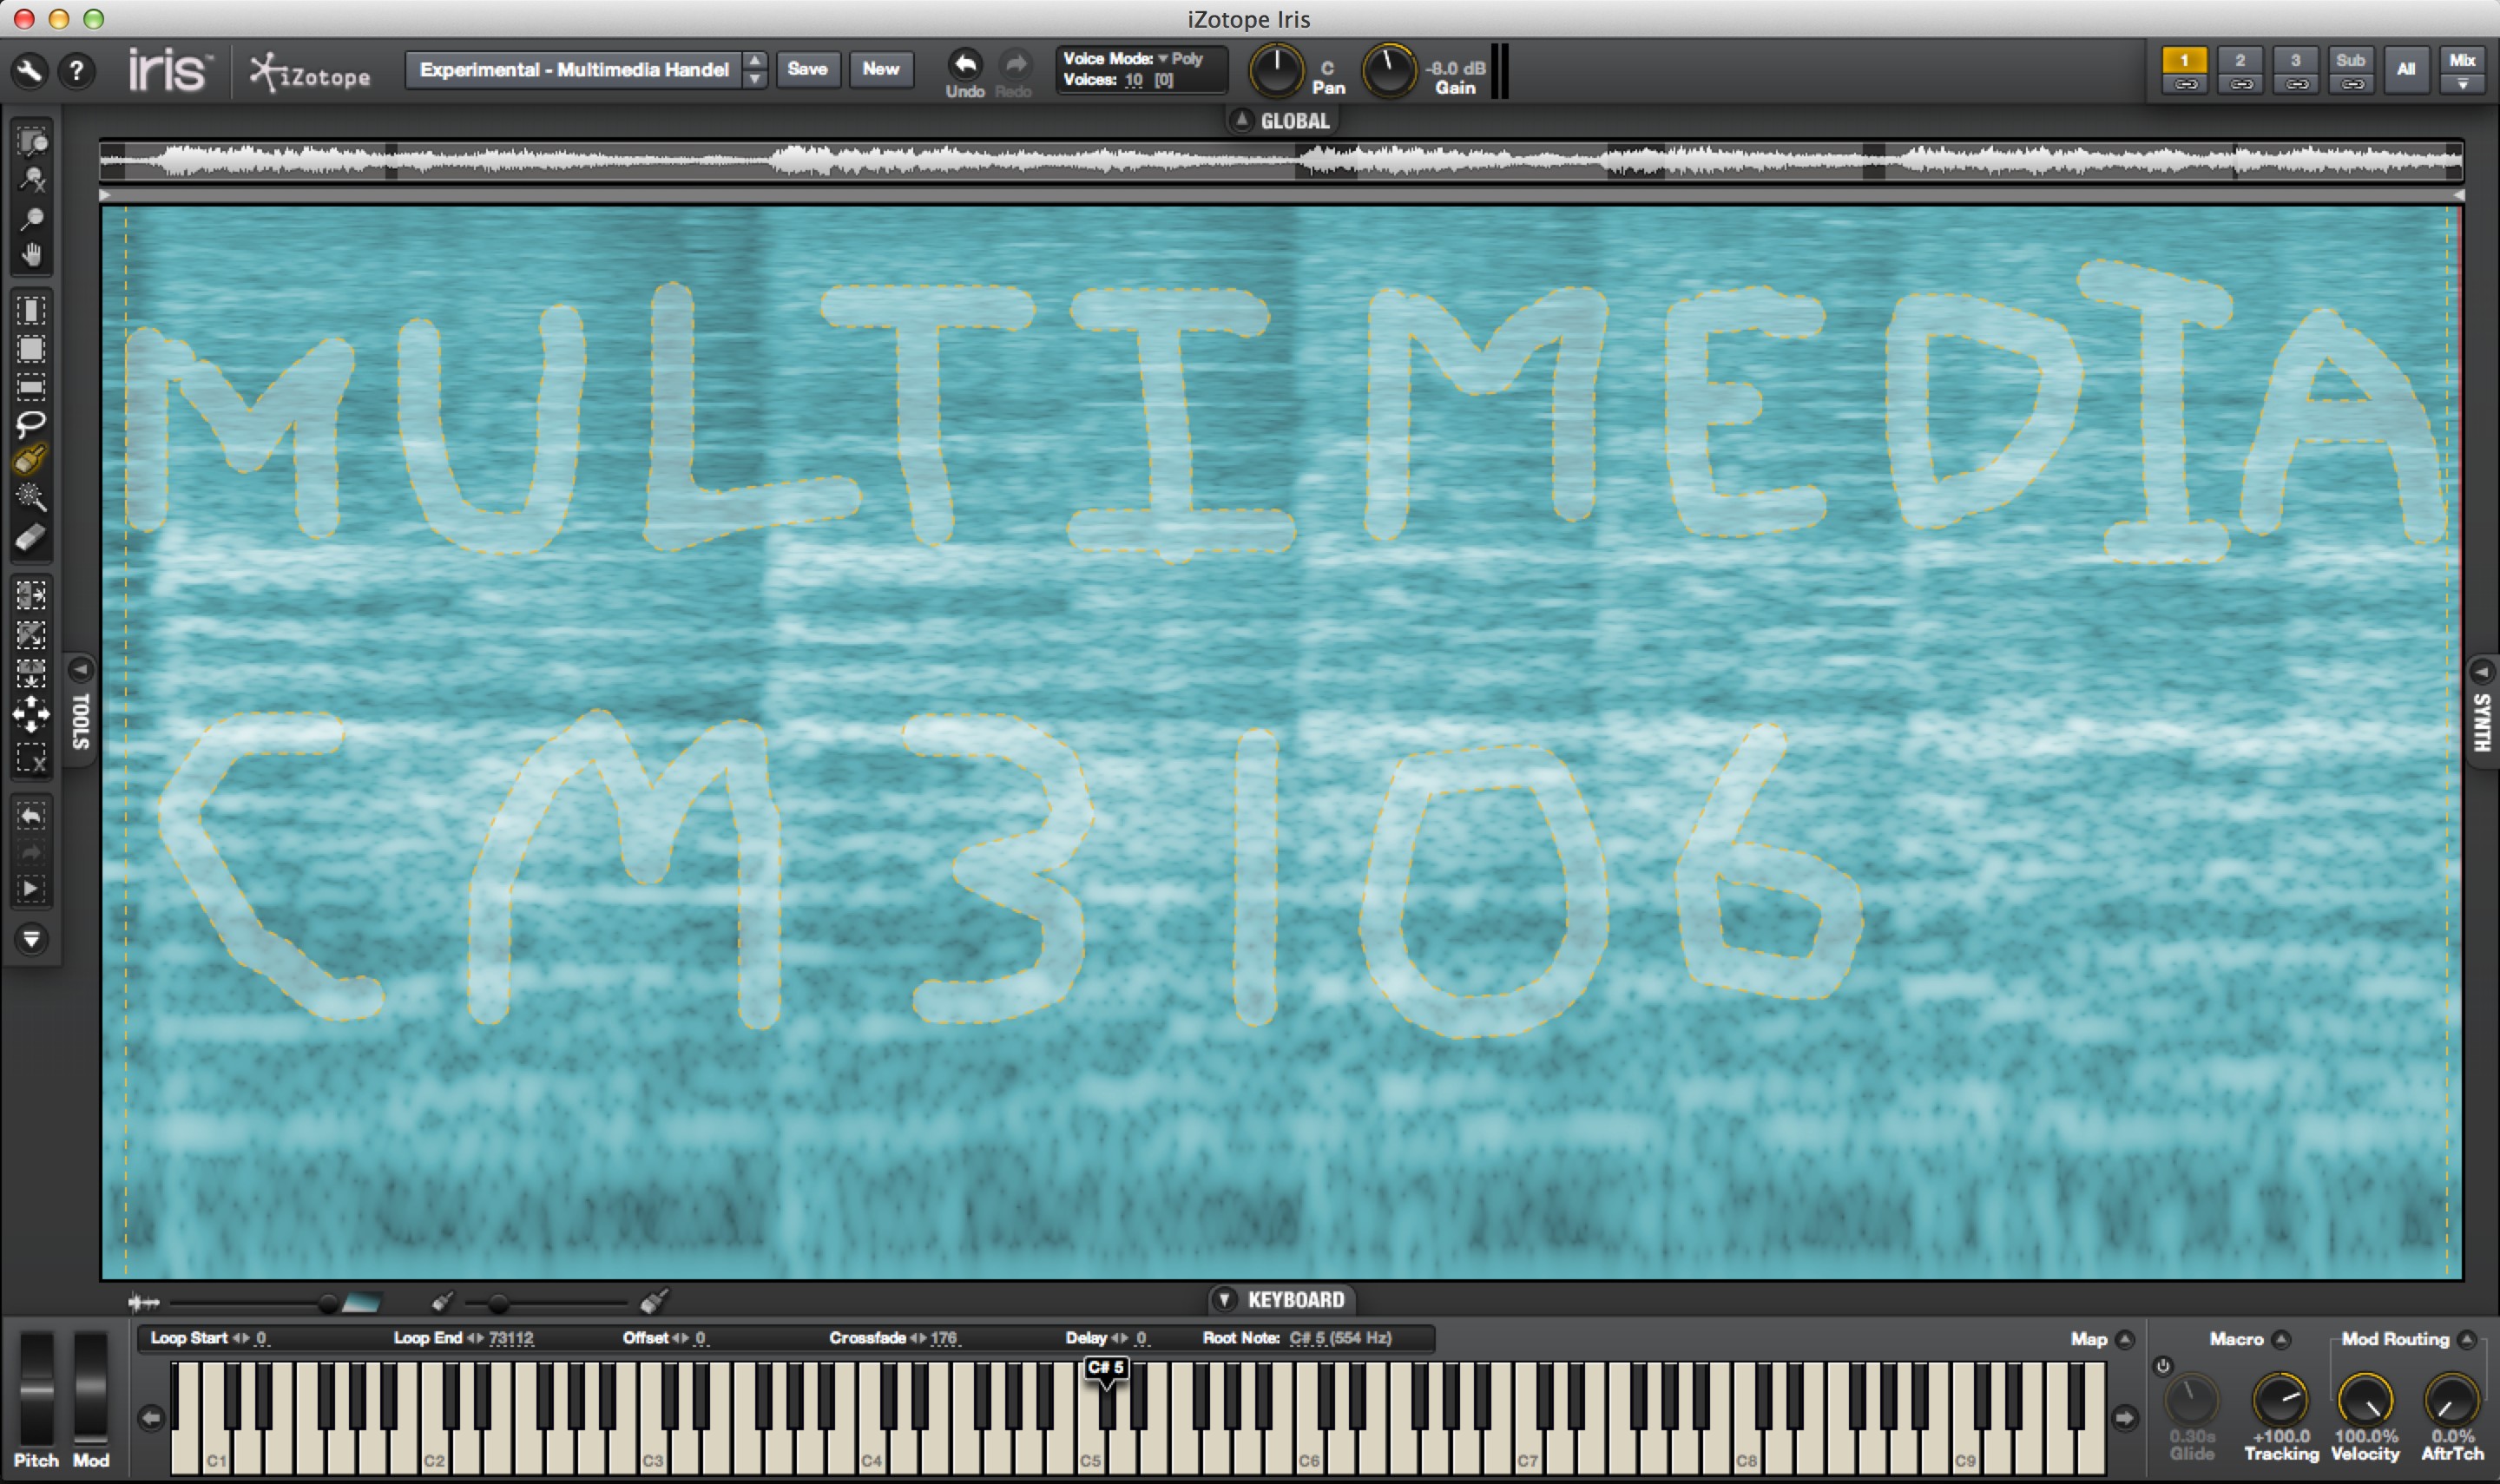Viewport: 2500px width, 1484px height.
Task: Click the Pan knob
Action: [1276, 70]
